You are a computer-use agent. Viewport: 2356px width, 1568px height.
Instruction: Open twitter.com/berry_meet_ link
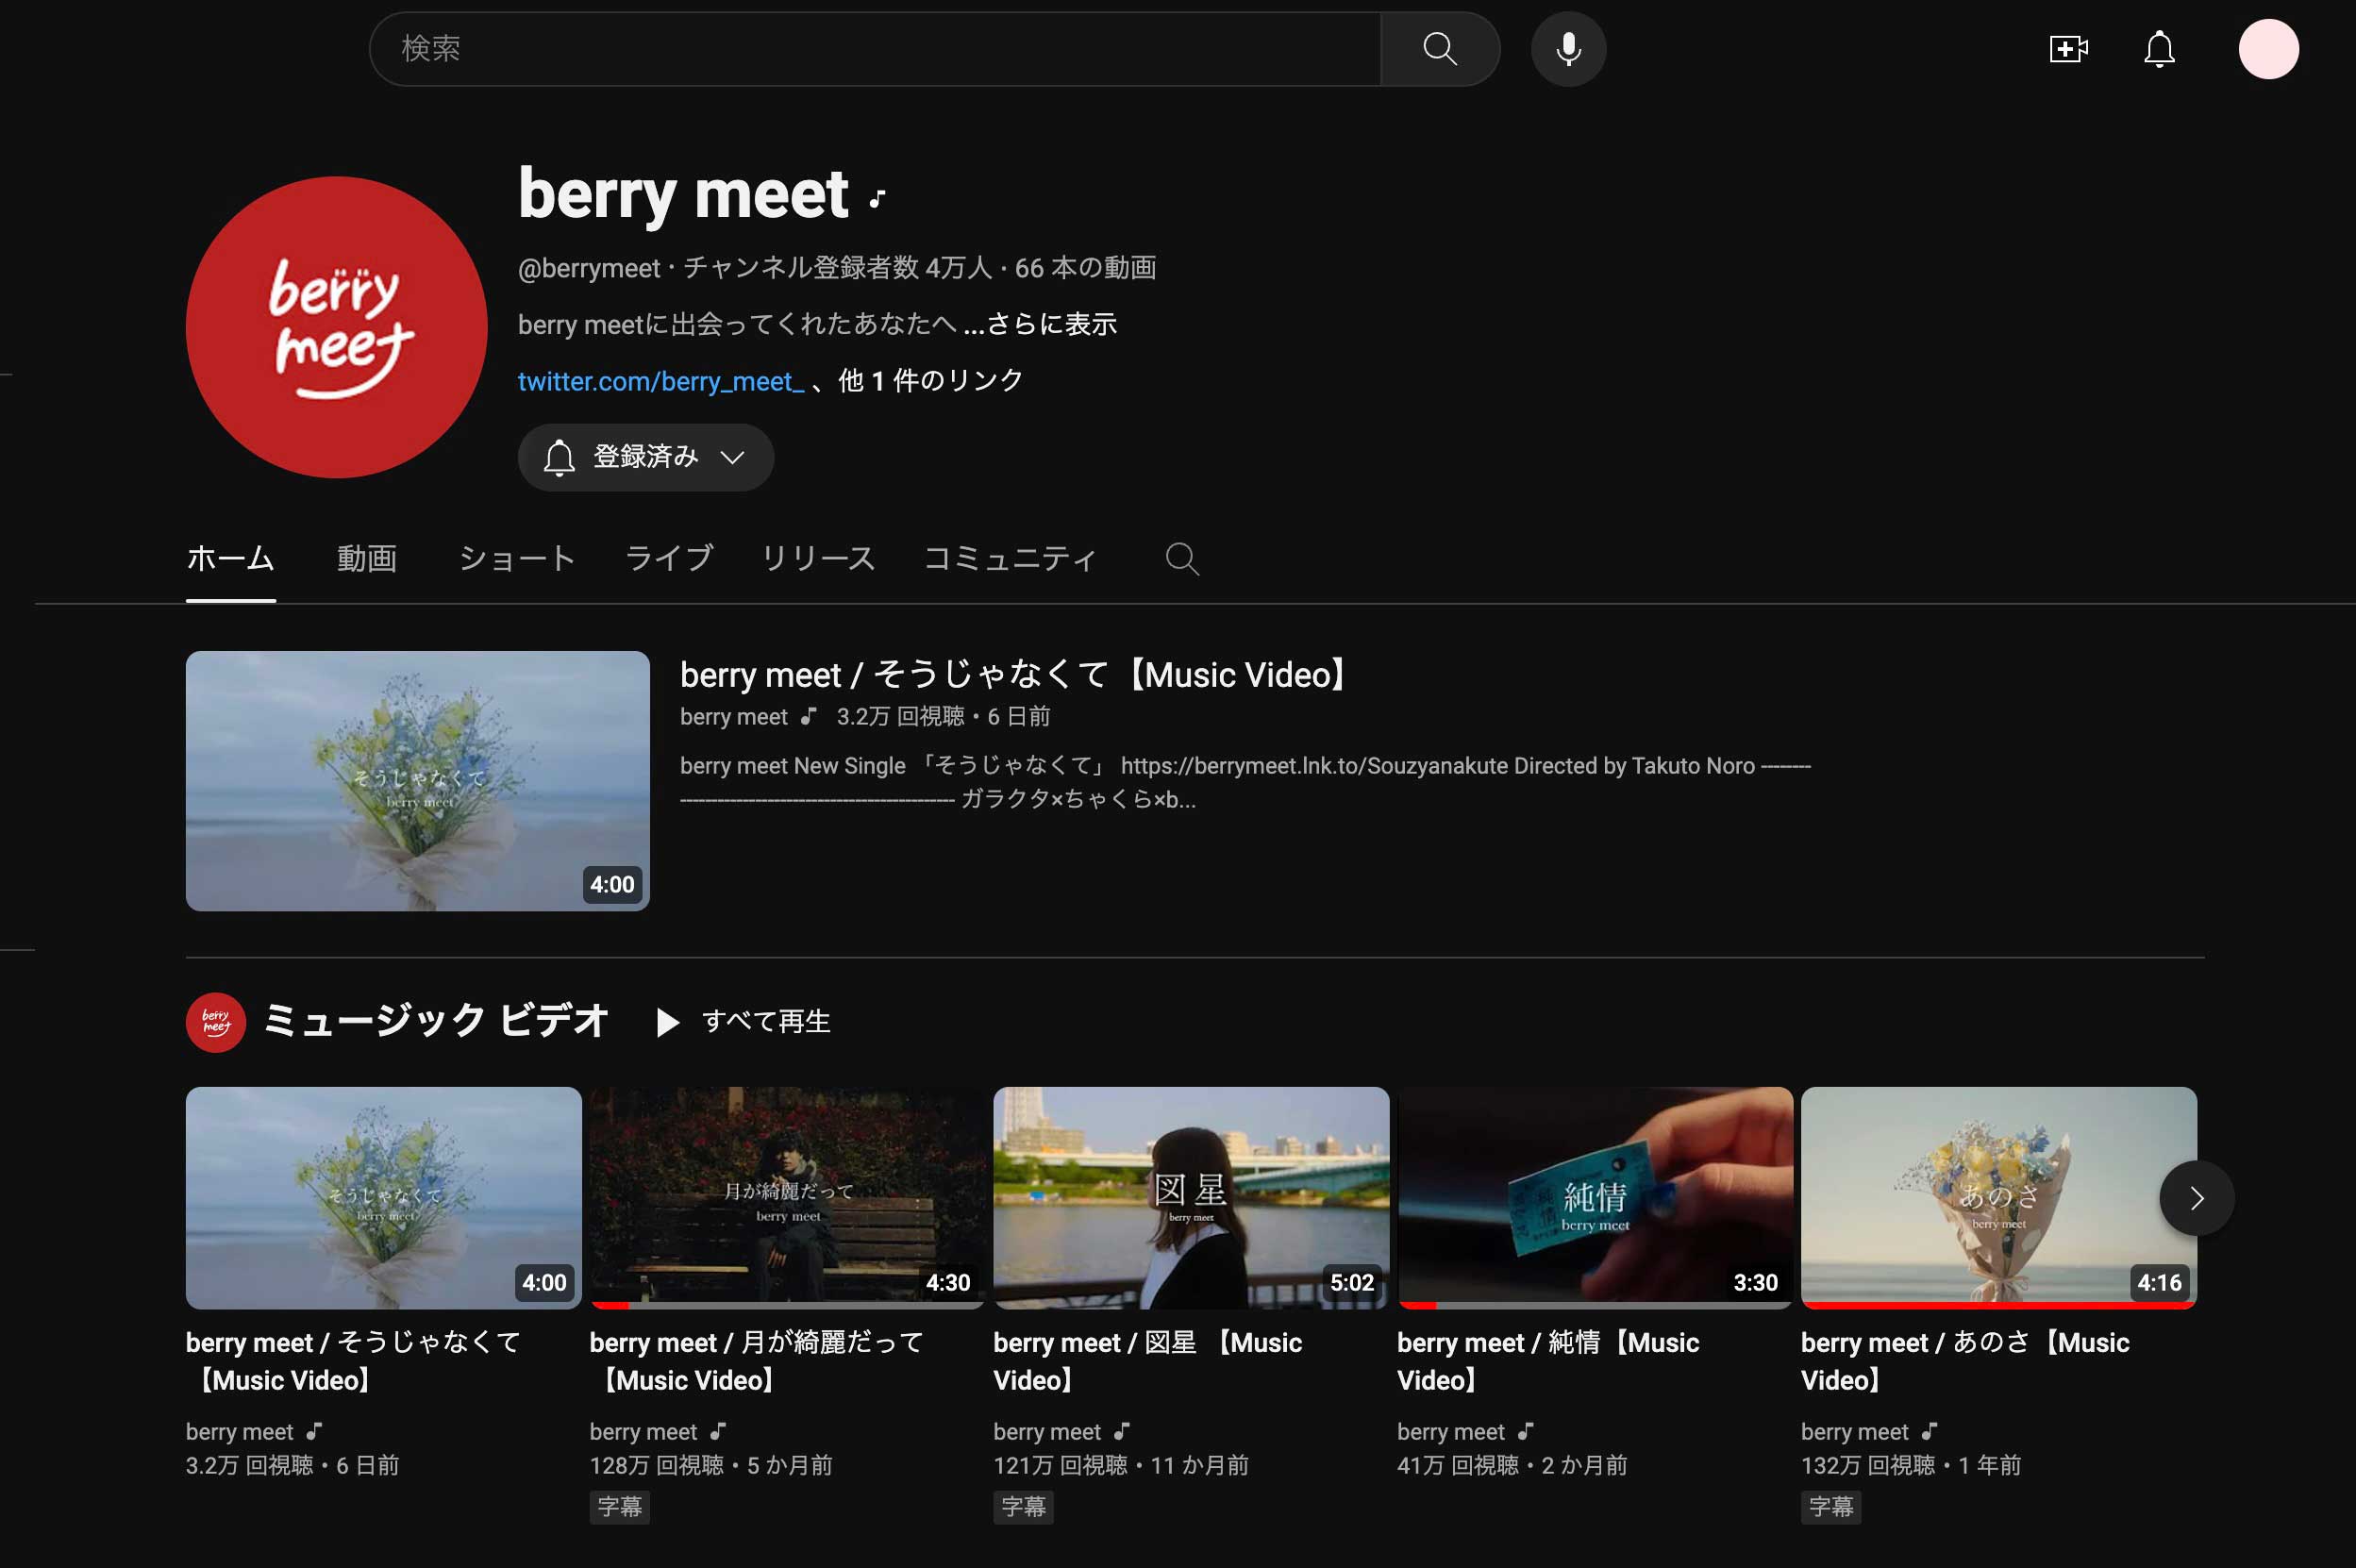coord(660,381)
